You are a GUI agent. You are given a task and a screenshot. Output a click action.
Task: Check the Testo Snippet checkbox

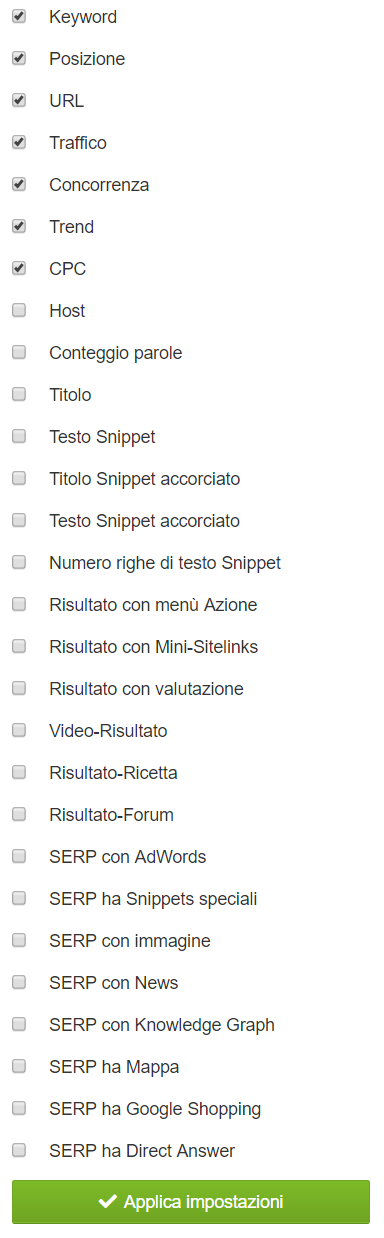[x=19, y=436]
